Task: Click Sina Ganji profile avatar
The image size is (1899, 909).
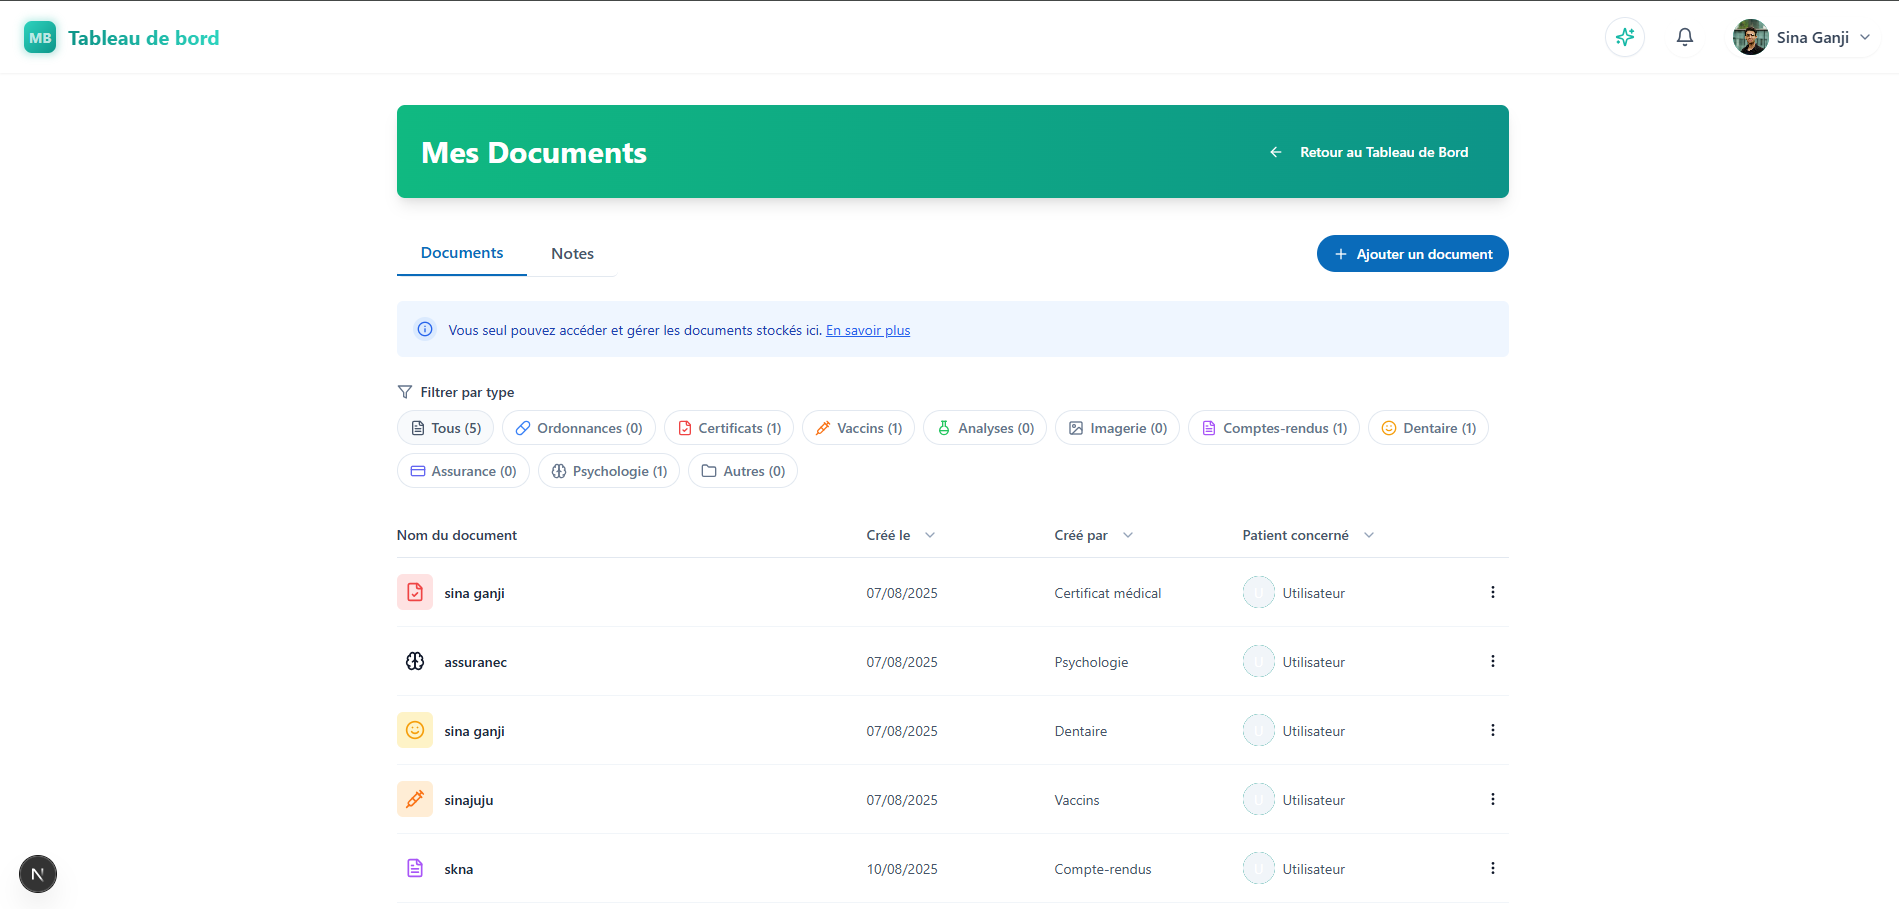Action: coord(1751,38)
